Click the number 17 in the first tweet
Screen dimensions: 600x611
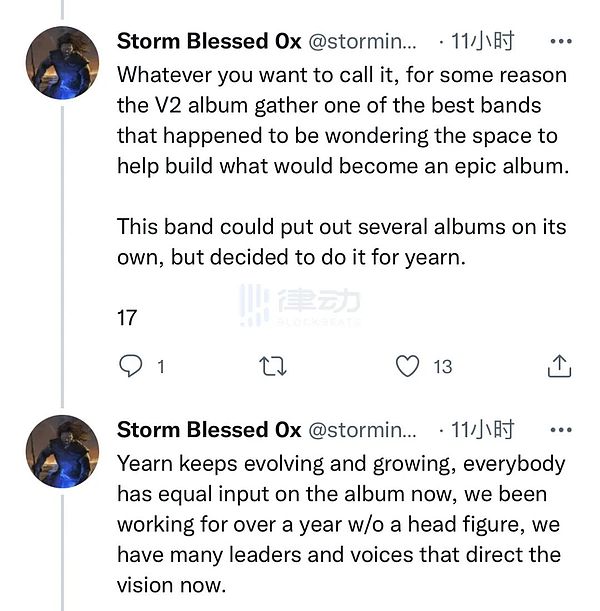[x=127, y=318]
